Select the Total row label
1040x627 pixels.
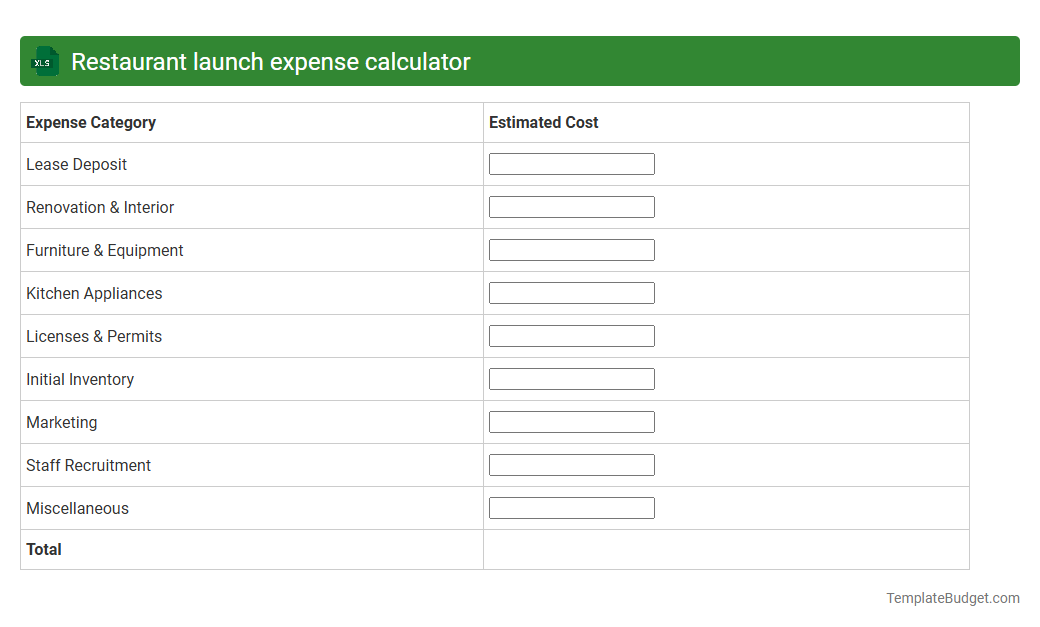click(x=43, y=549)
